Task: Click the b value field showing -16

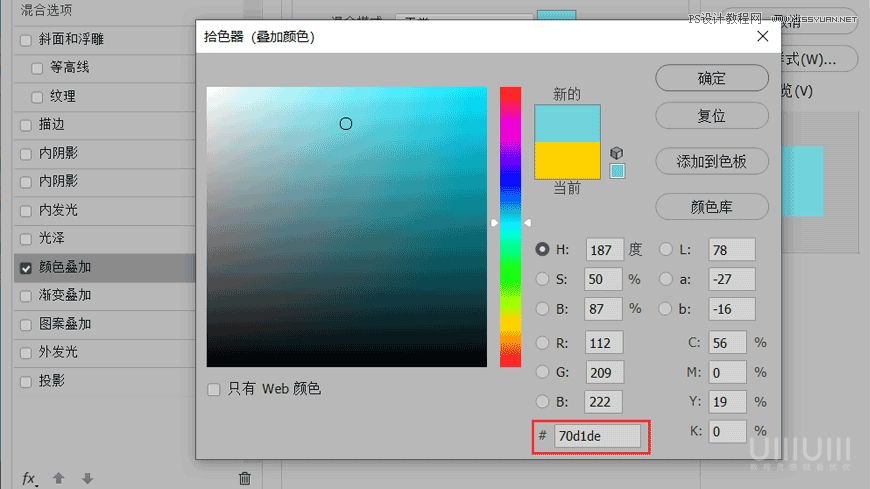Action: pyautogui.click(x=732, y=309)
